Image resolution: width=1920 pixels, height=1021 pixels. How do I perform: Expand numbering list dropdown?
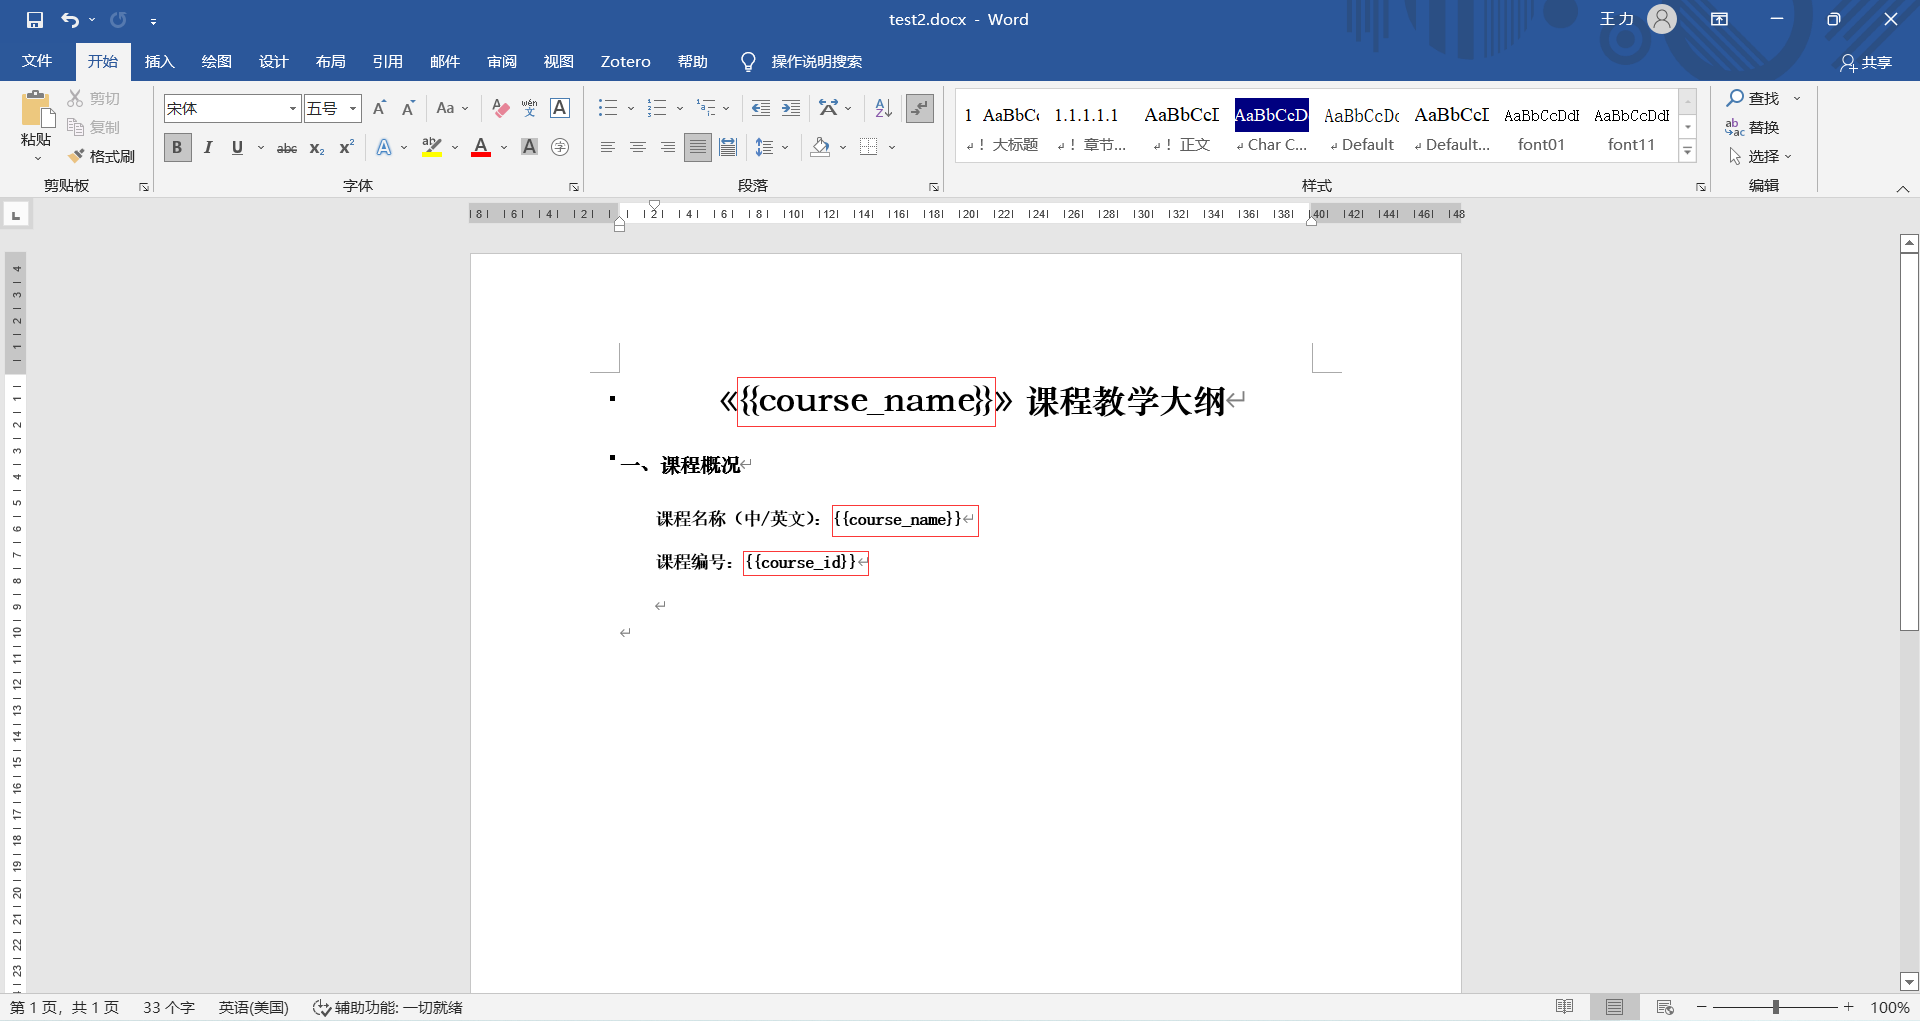[680, 108]
